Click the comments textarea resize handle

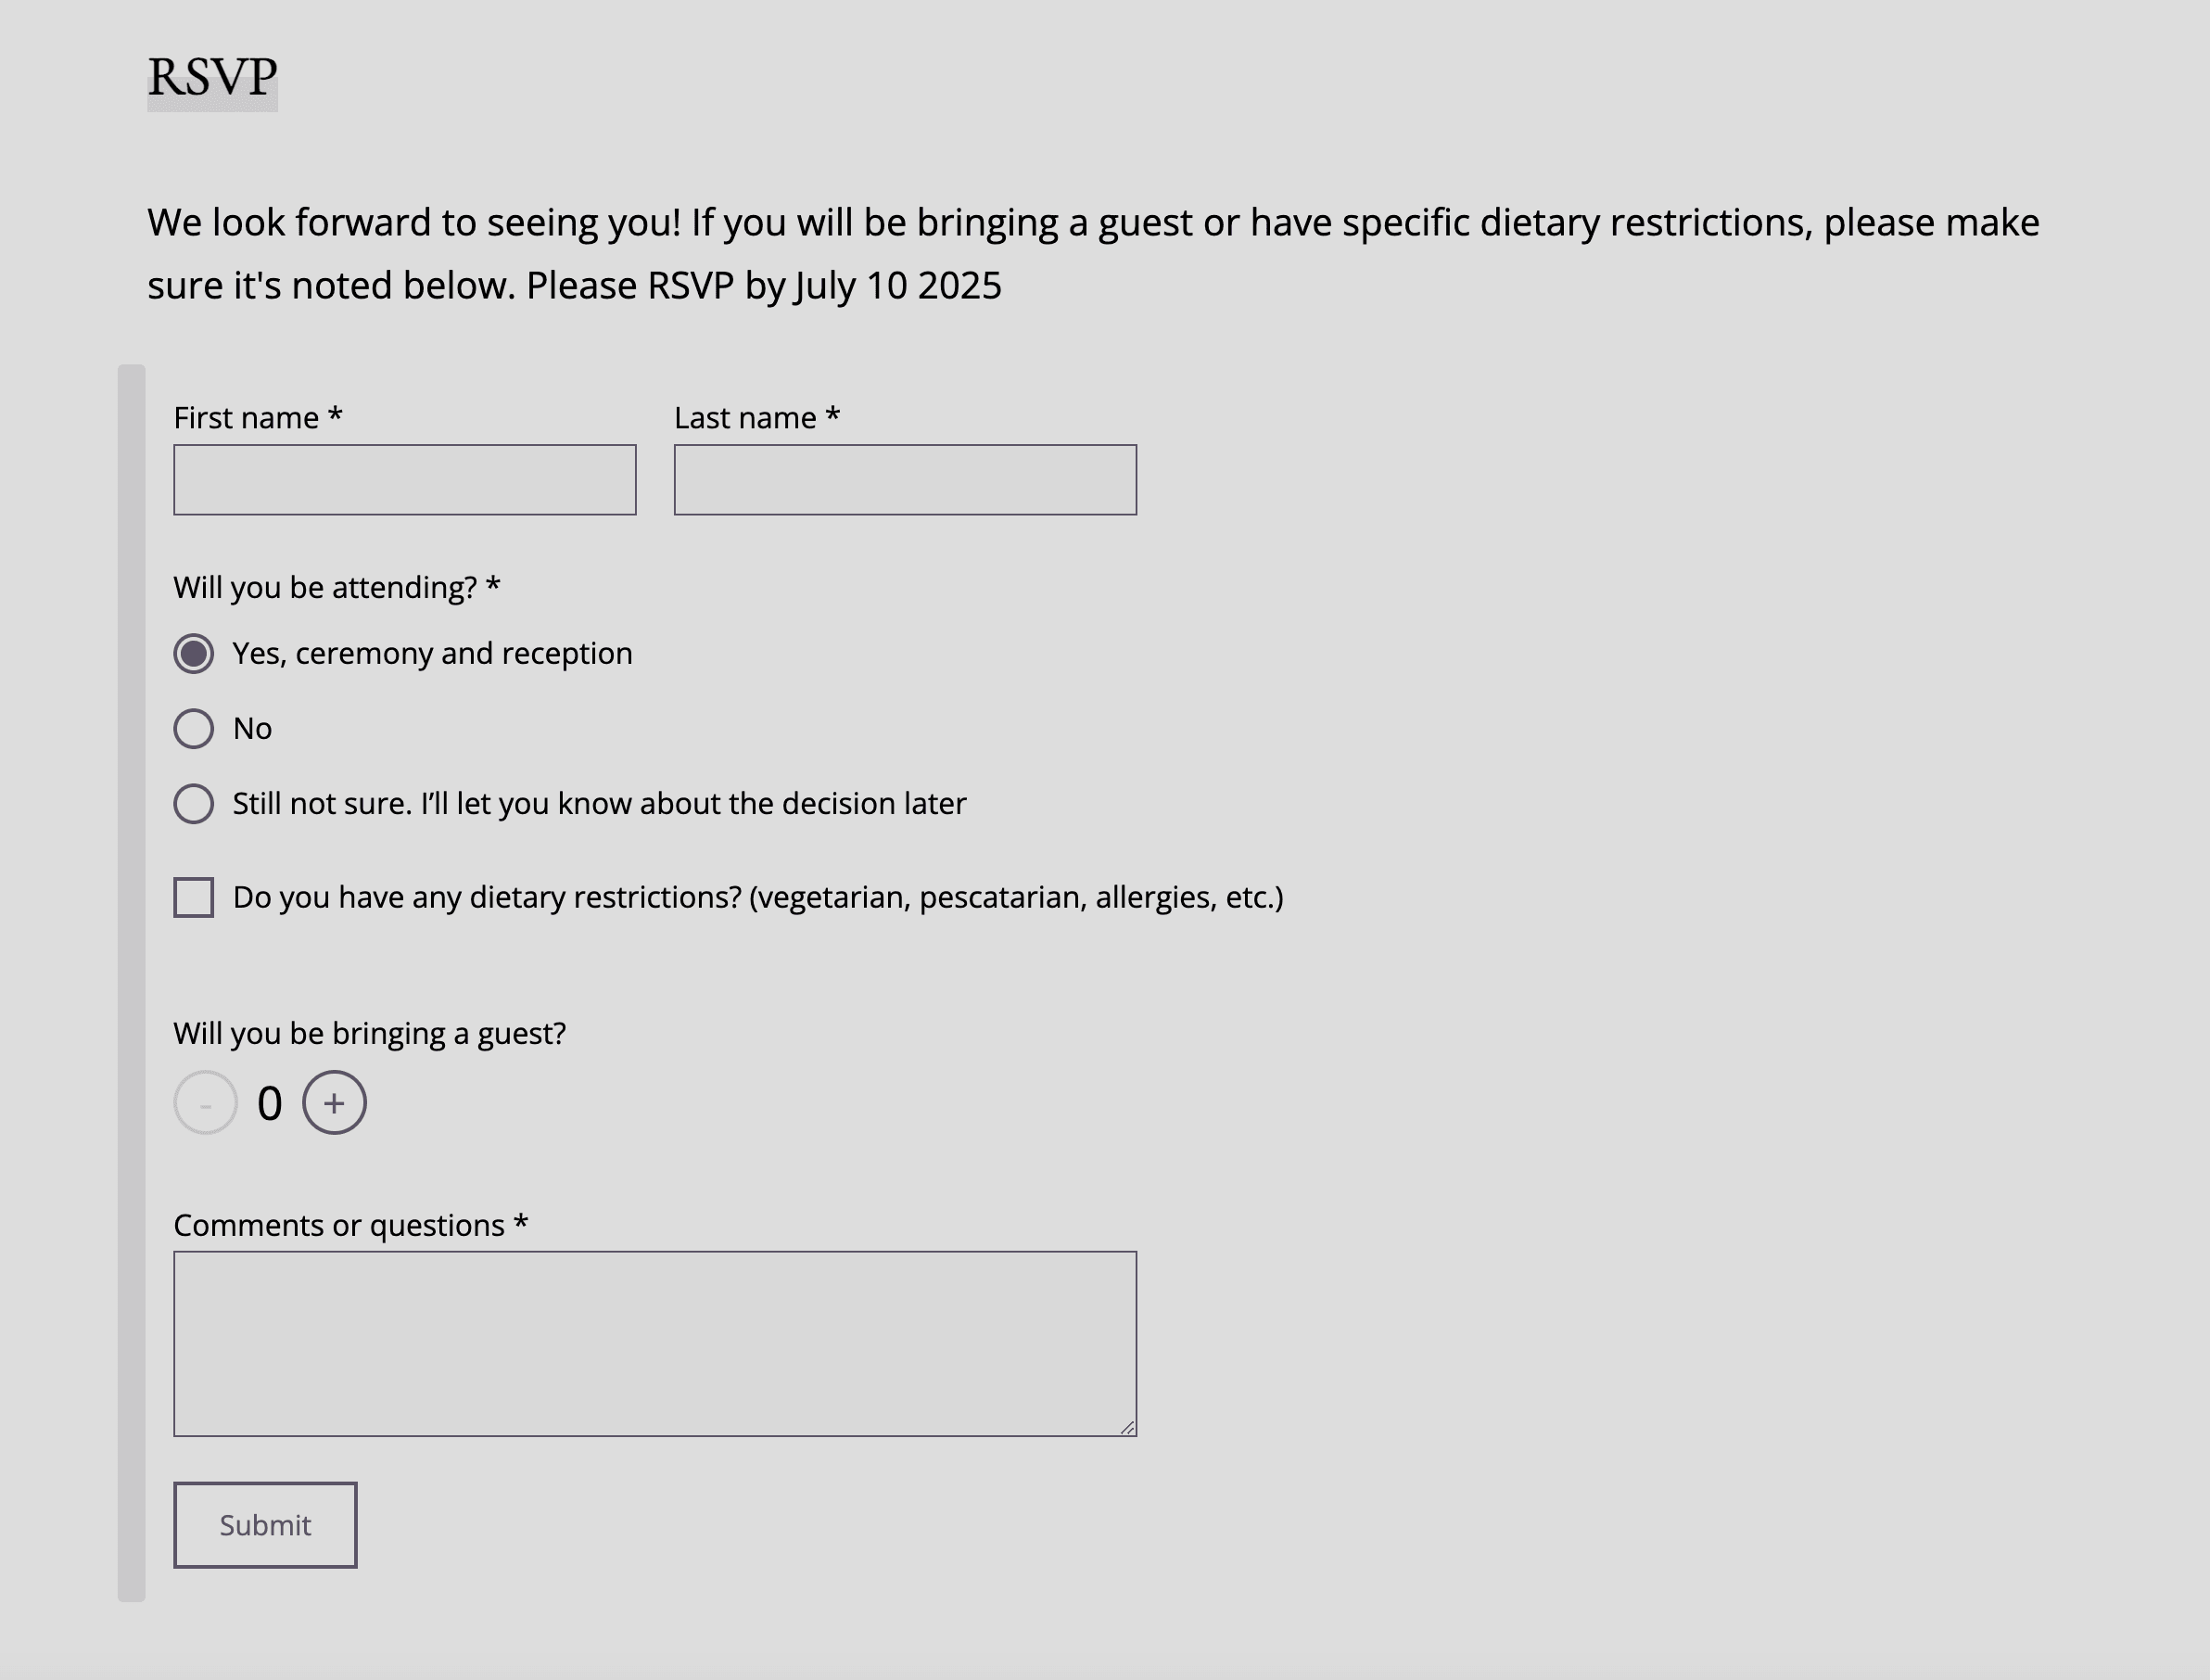point(1127,1427)
